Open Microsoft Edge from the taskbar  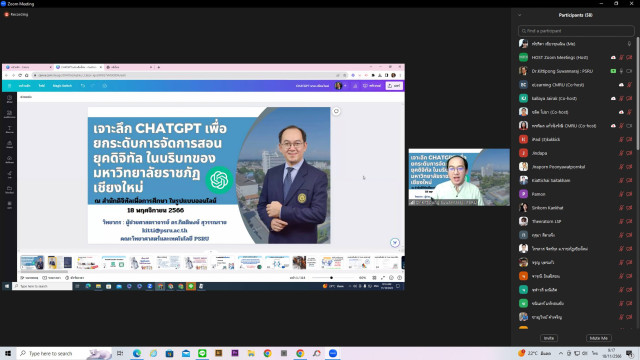coord(137,353)
